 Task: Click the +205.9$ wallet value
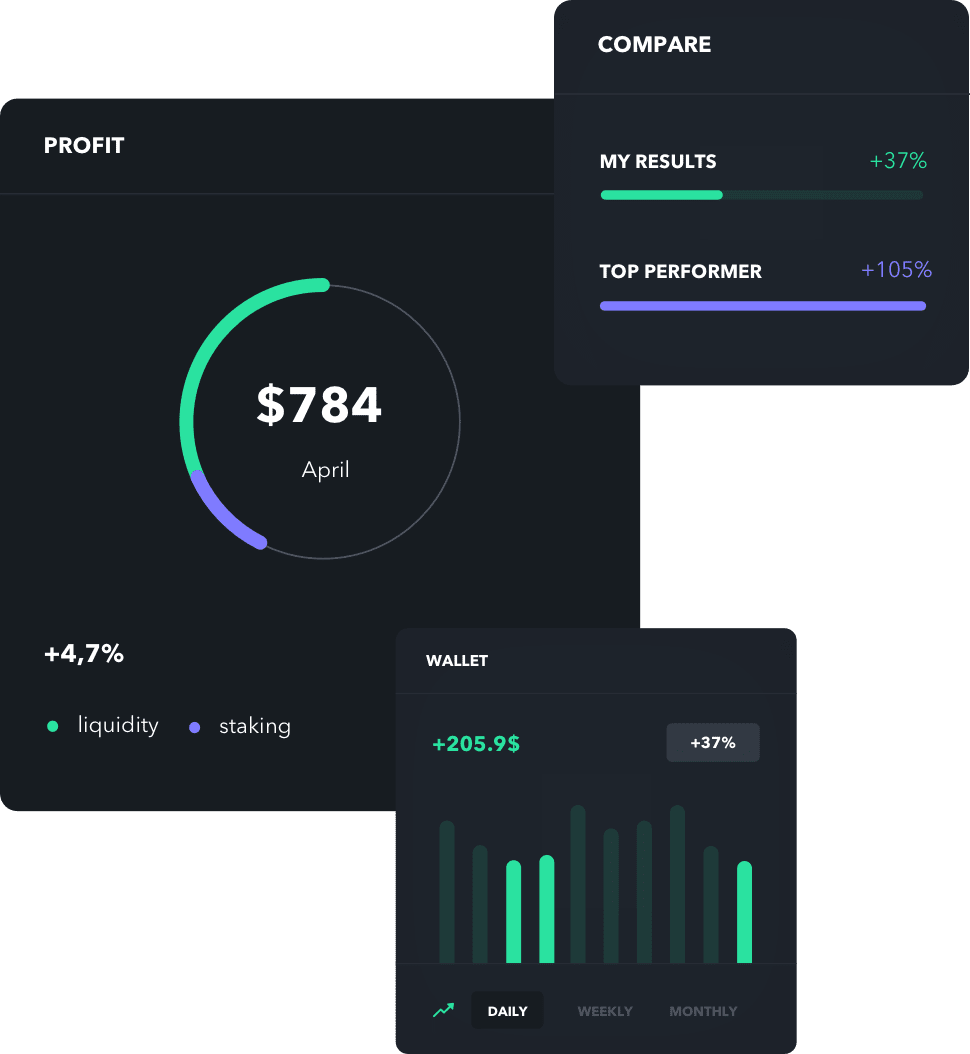(x=475, y=744)
